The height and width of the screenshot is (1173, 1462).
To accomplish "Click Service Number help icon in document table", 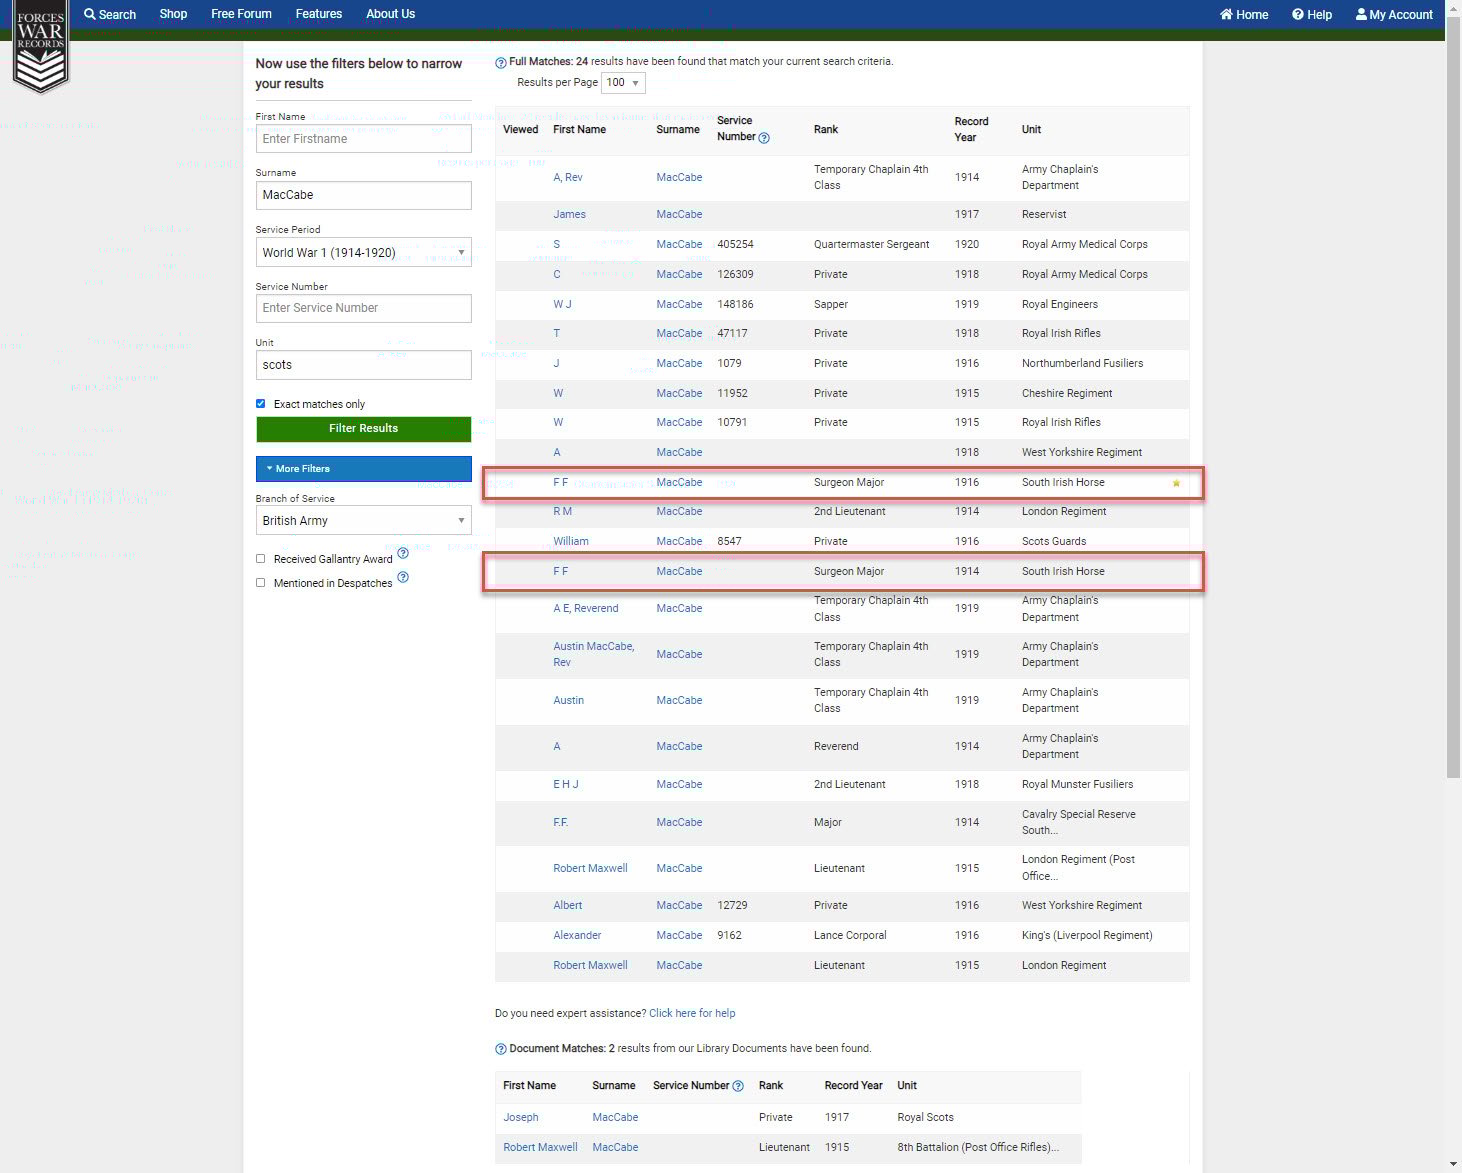I will click(738, 1086).
